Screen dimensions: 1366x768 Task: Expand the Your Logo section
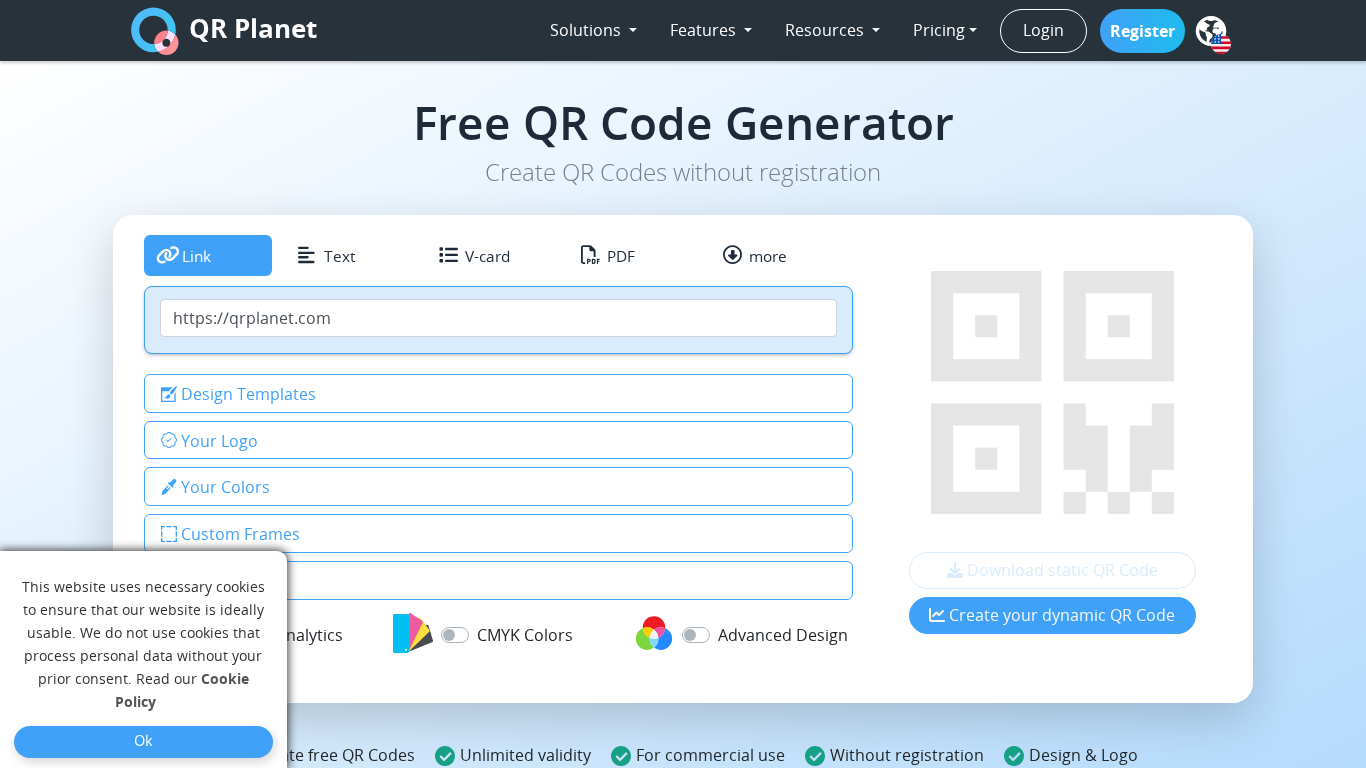498,441
